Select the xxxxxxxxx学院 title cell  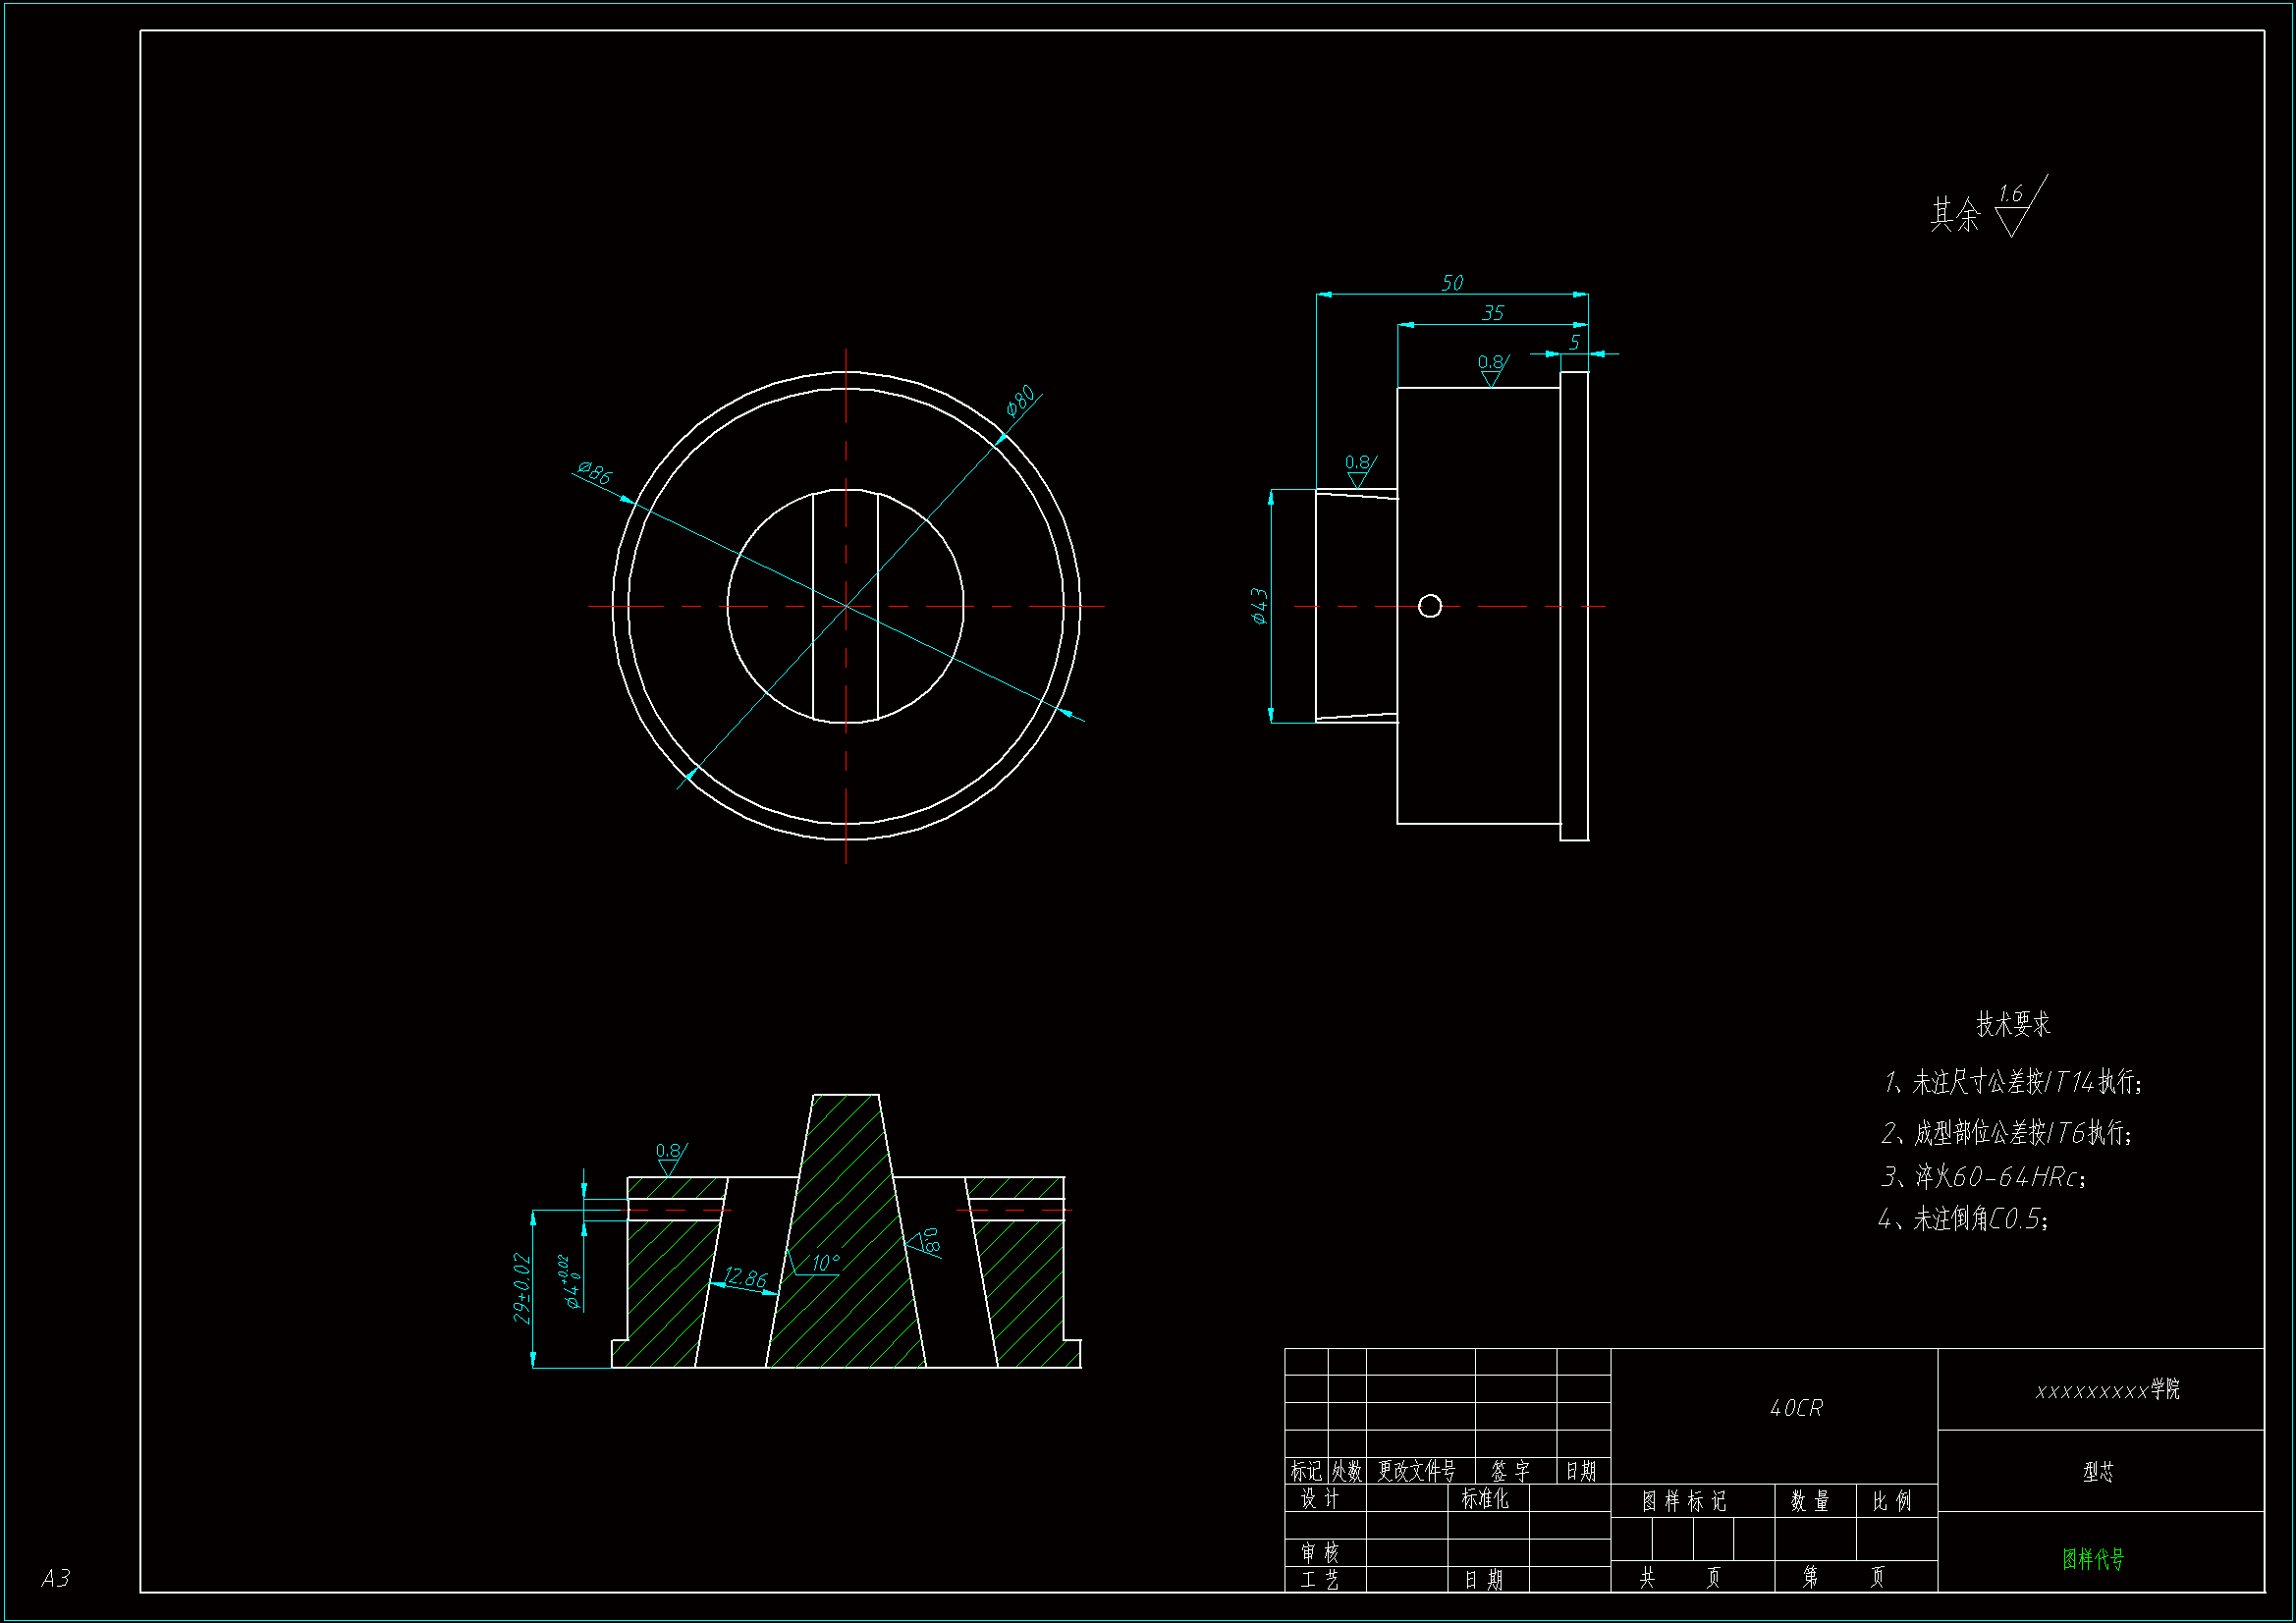[x=2107, y=1390]
